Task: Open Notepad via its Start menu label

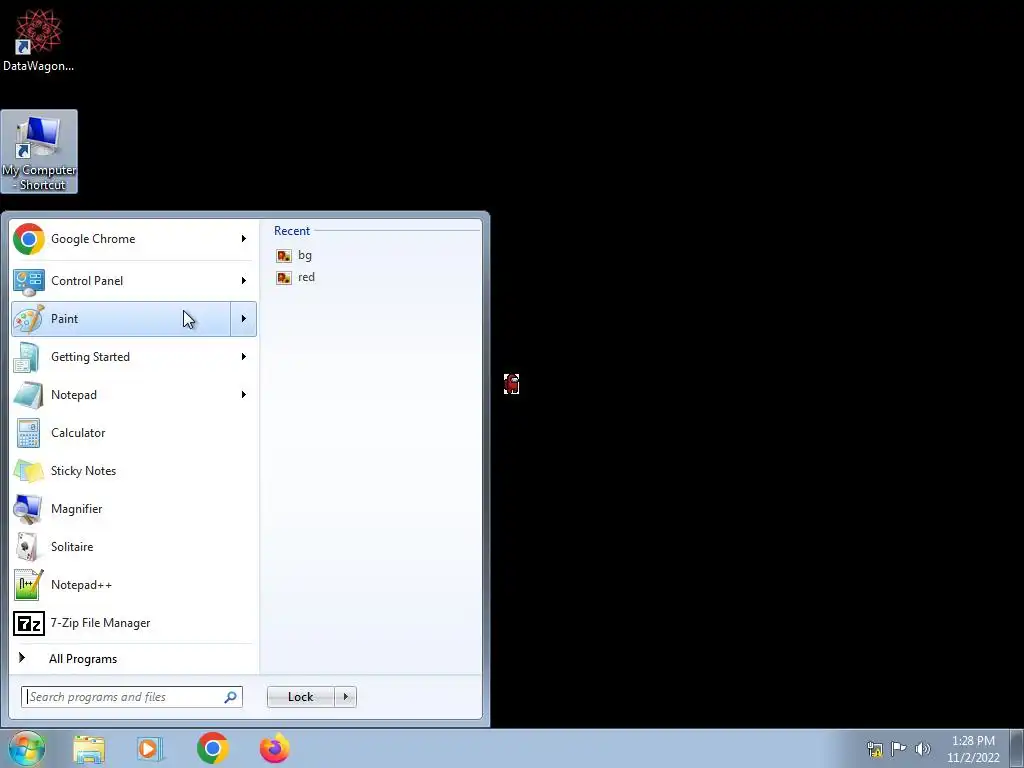Action: pos(74,394)
